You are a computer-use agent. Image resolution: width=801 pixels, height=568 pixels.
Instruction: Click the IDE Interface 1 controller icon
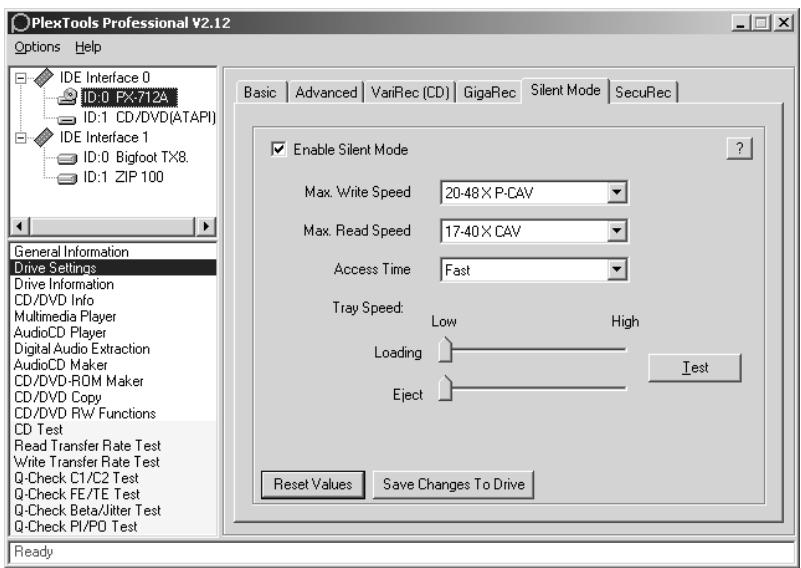(44, 137)
